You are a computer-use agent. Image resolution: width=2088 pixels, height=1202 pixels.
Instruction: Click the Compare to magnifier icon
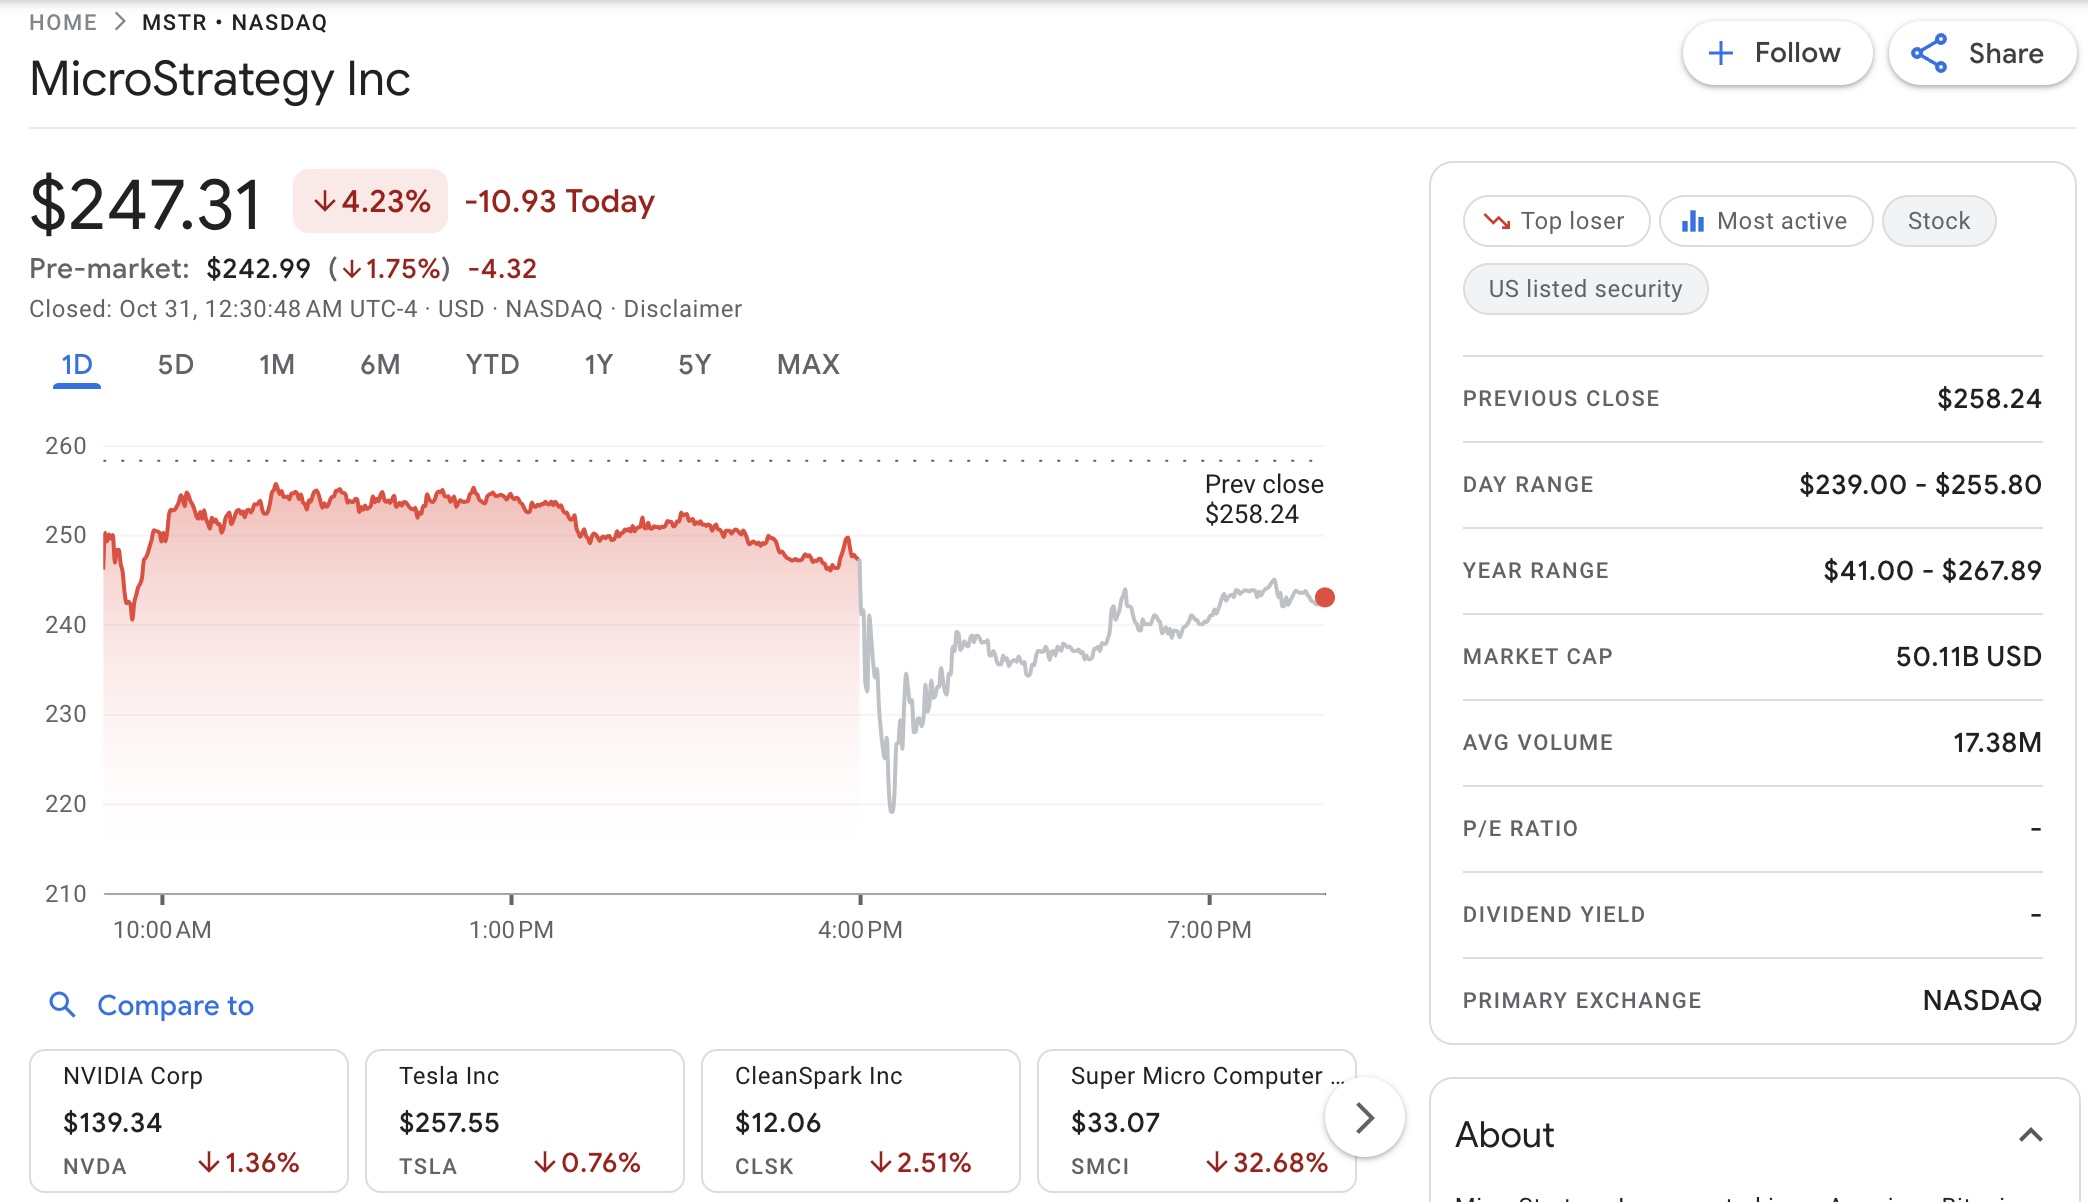tap(62, 1004)
